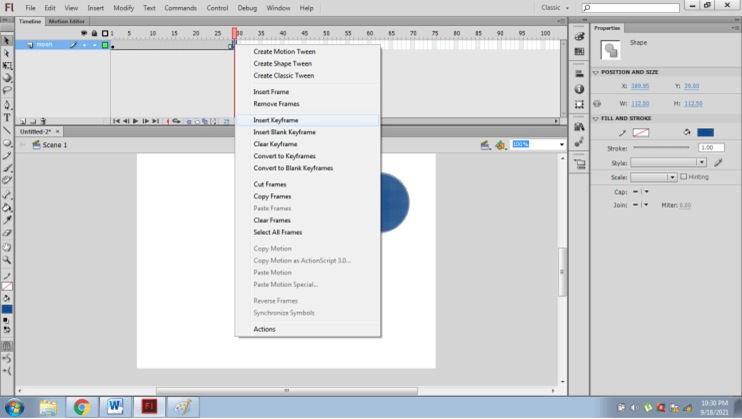742x419 pixels.
Task: Select the Pen tool
Action: point(7,105)
